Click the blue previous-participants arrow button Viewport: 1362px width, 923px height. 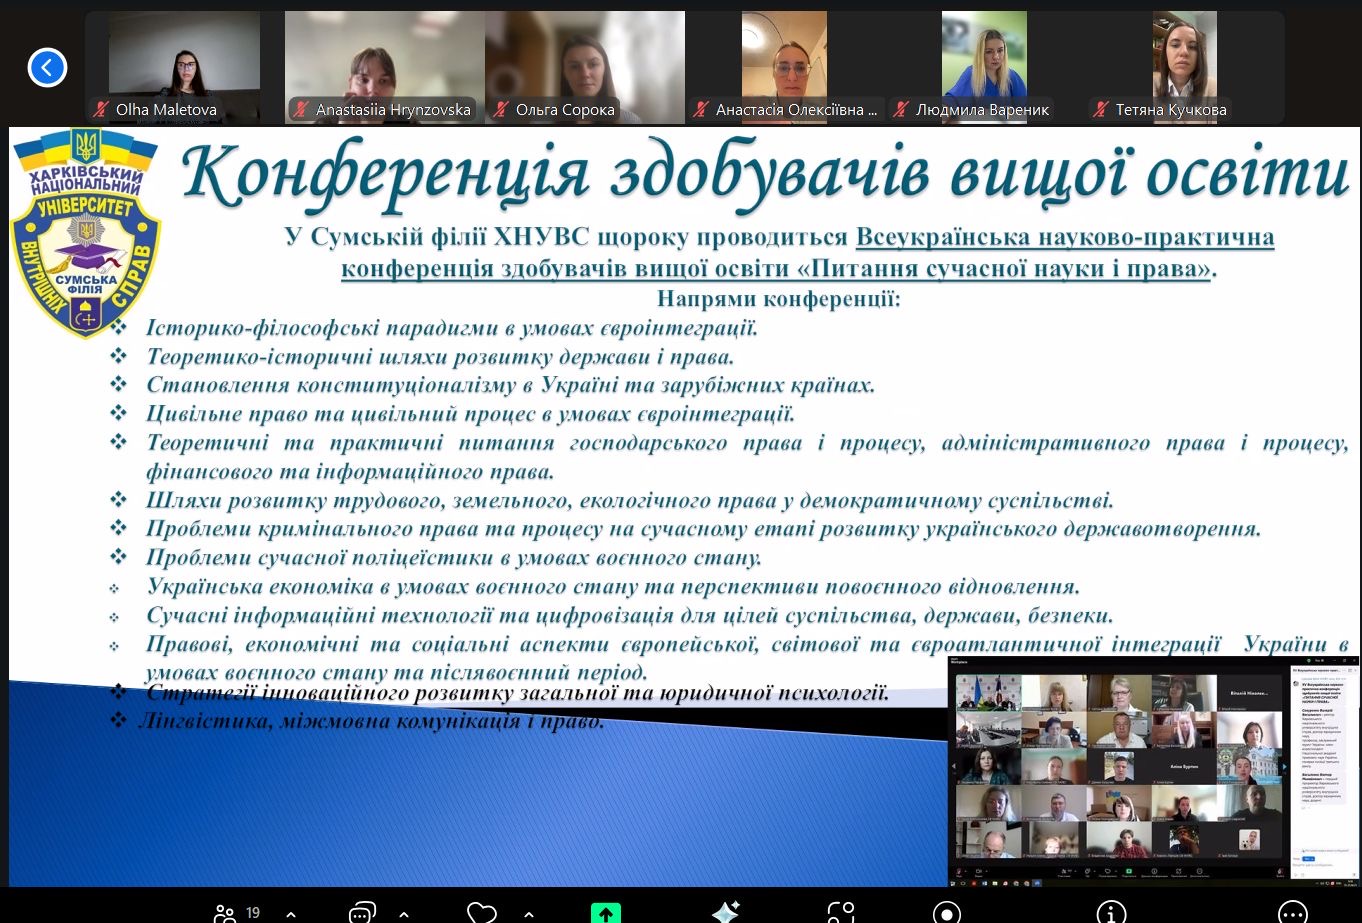pos(47,68)
